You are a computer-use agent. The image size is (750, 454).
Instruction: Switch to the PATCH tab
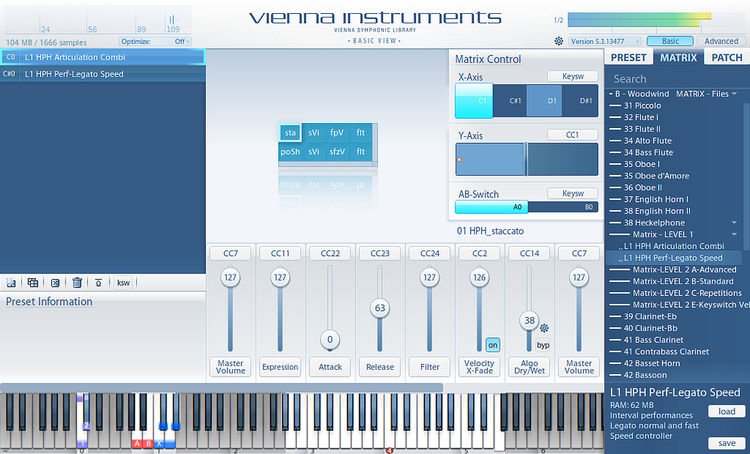pyautogui.click(x=726, y=58)
